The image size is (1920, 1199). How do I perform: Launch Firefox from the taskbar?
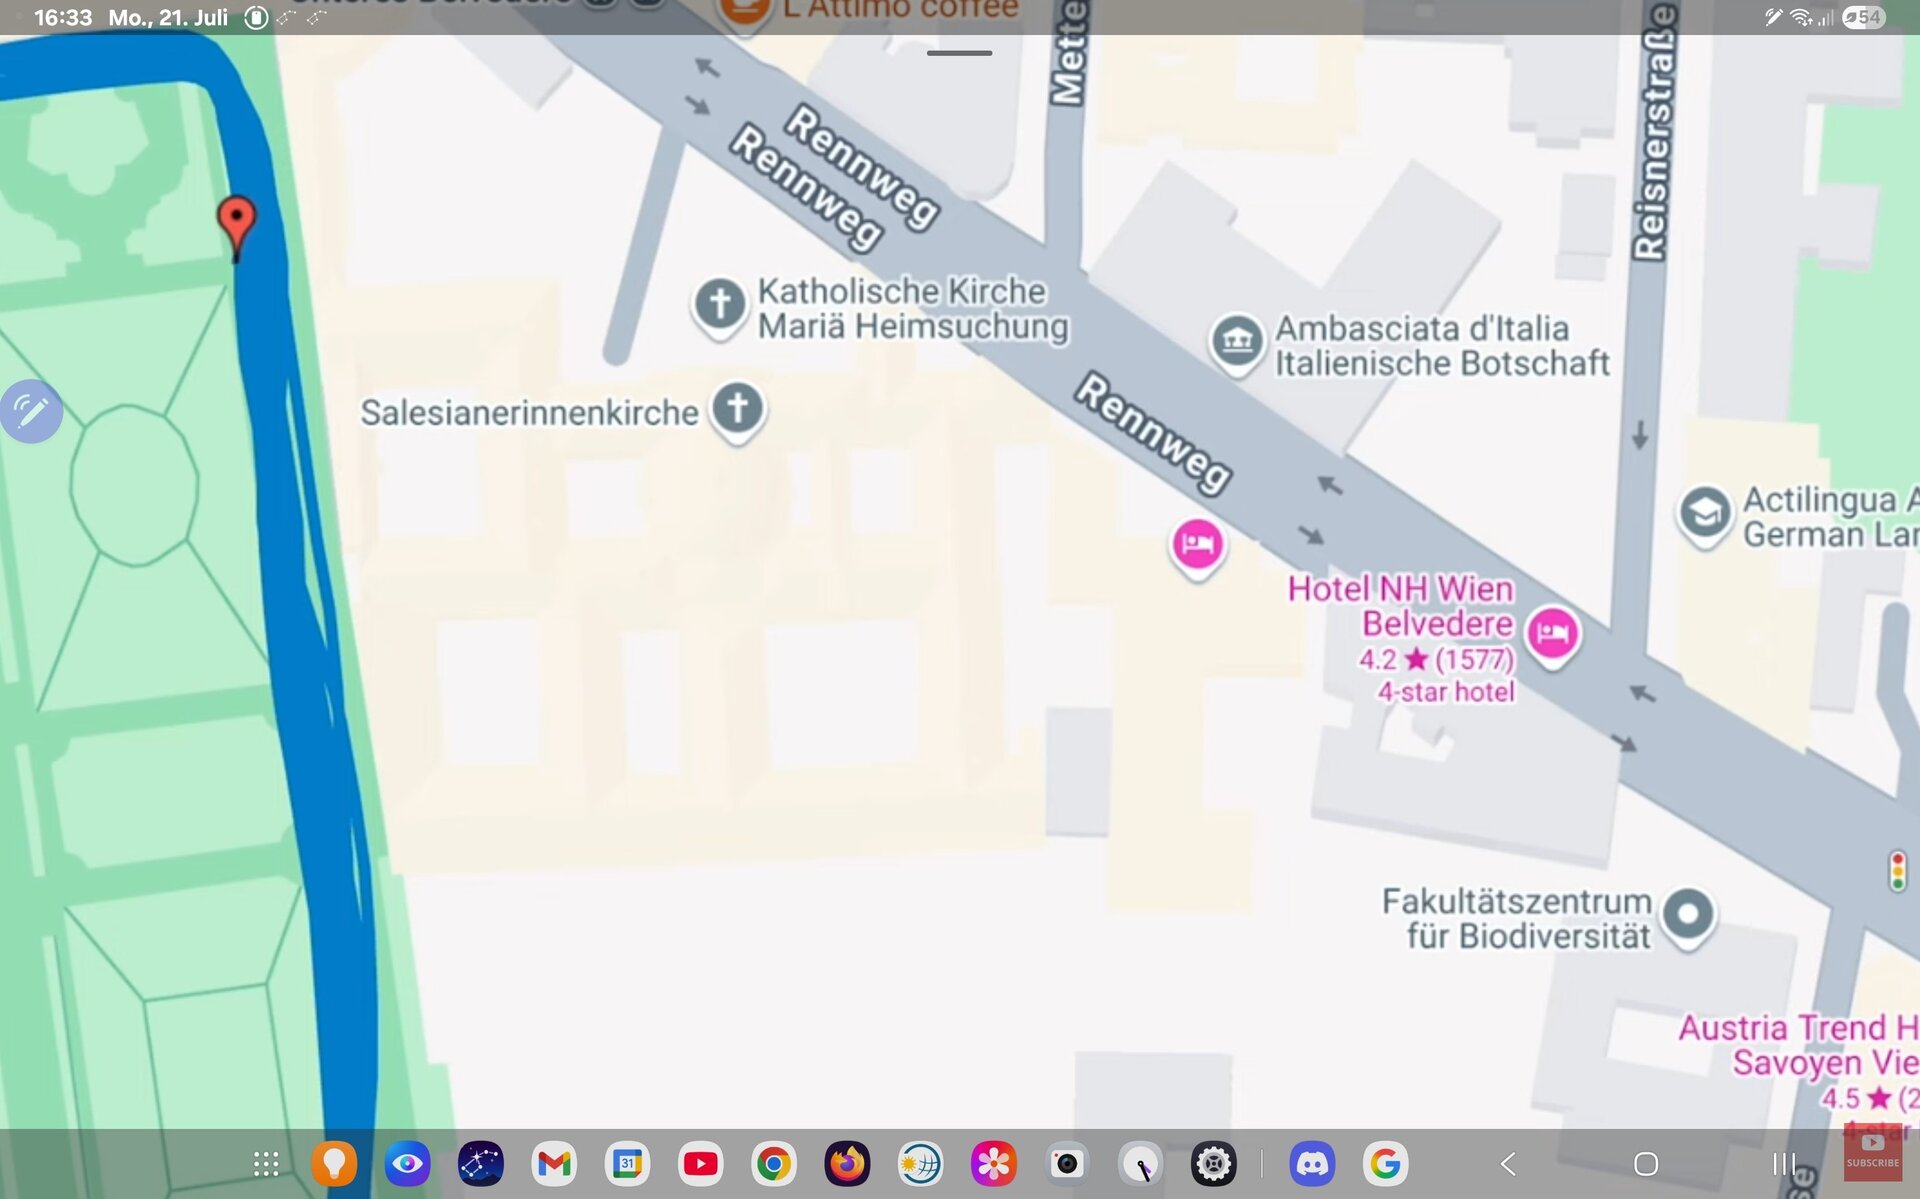[847, 1164]
